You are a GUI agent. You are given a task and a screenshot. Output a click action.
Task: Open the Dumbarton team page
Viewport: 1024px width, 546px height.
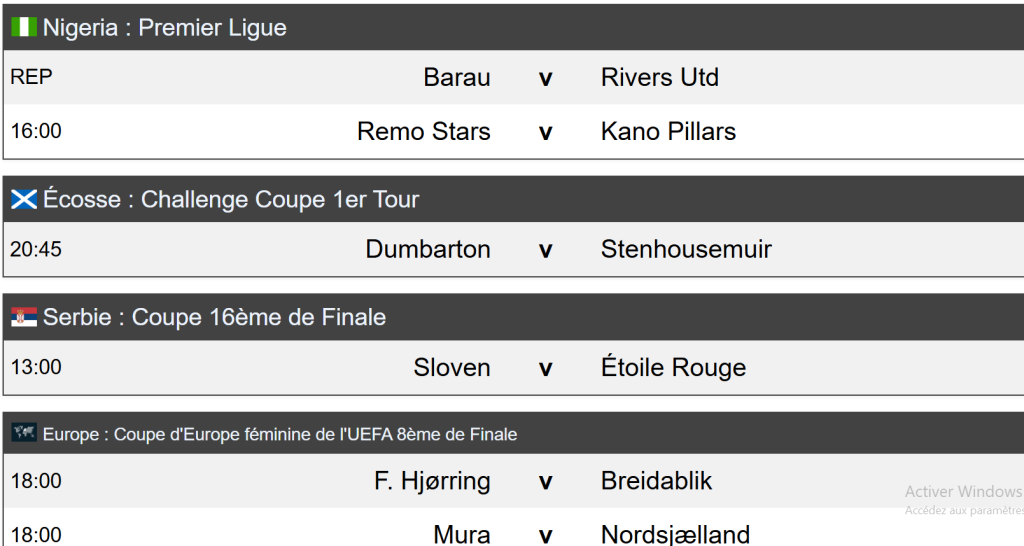coord(428,249)
